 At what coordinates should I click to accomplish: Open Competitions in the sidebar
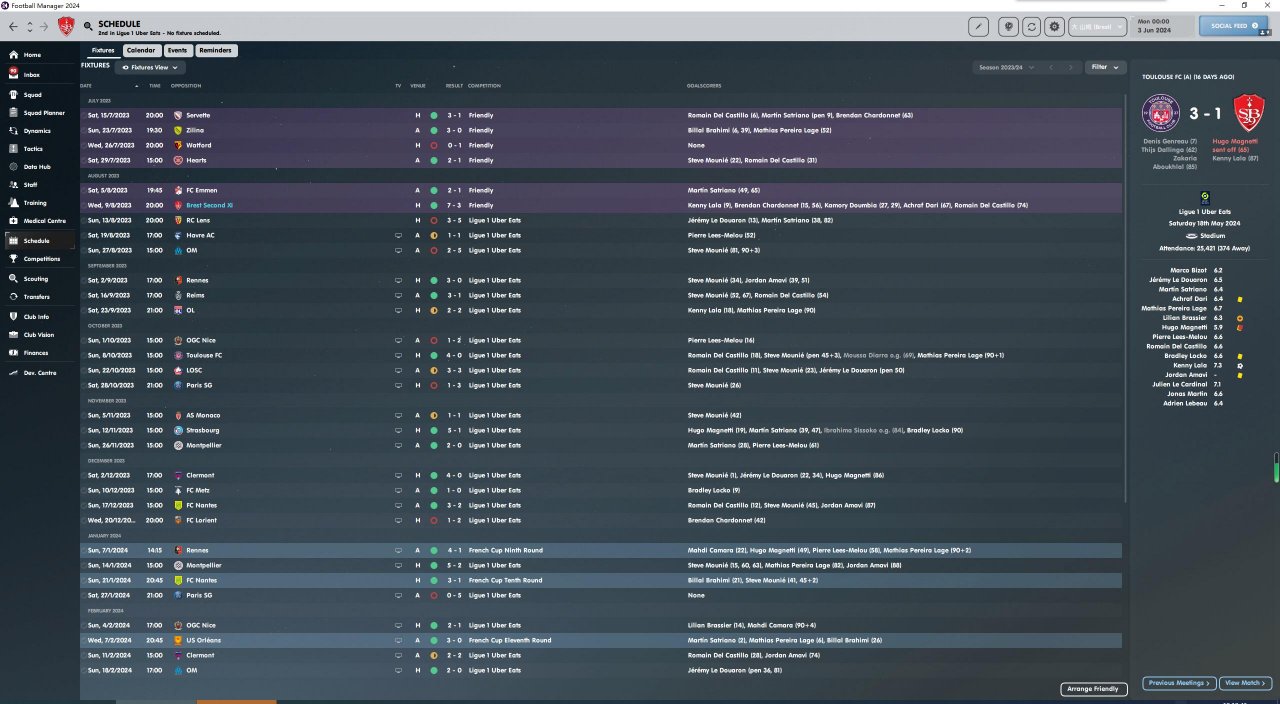pos(40,259)
